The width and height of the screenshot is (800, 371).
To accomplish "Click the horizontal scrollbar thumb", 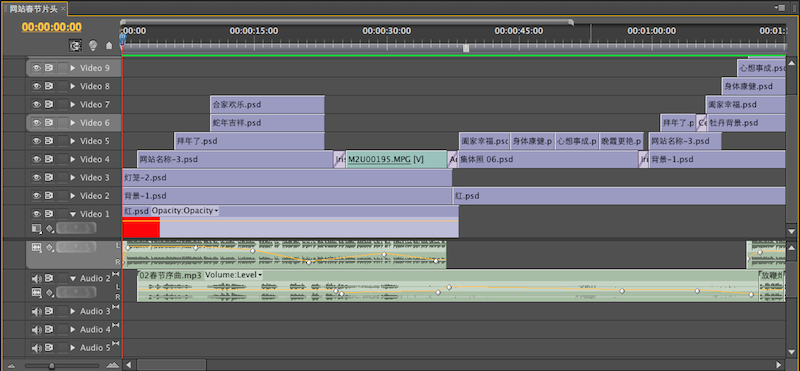I will click(x=170, y=365).
